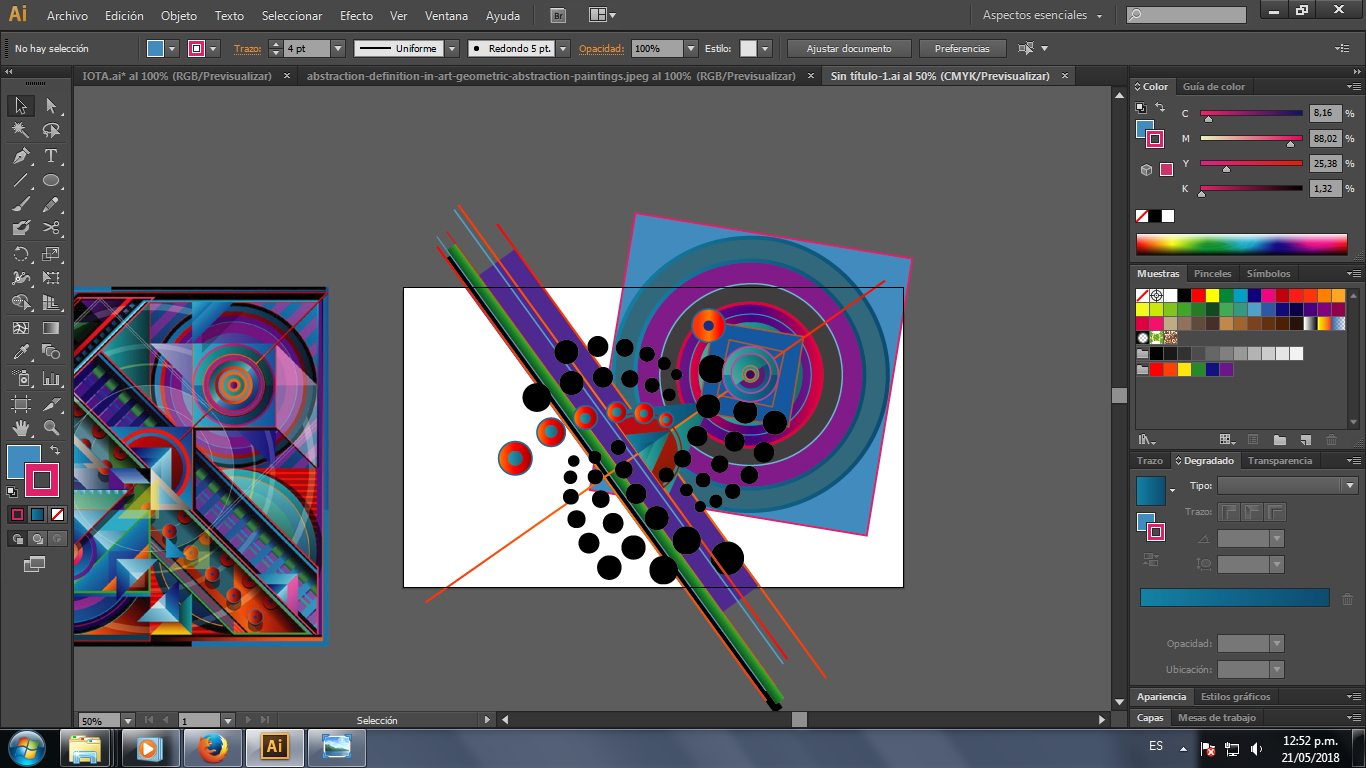Open the Objeto menu
The image size is (1366, 768).
(179, 16)
